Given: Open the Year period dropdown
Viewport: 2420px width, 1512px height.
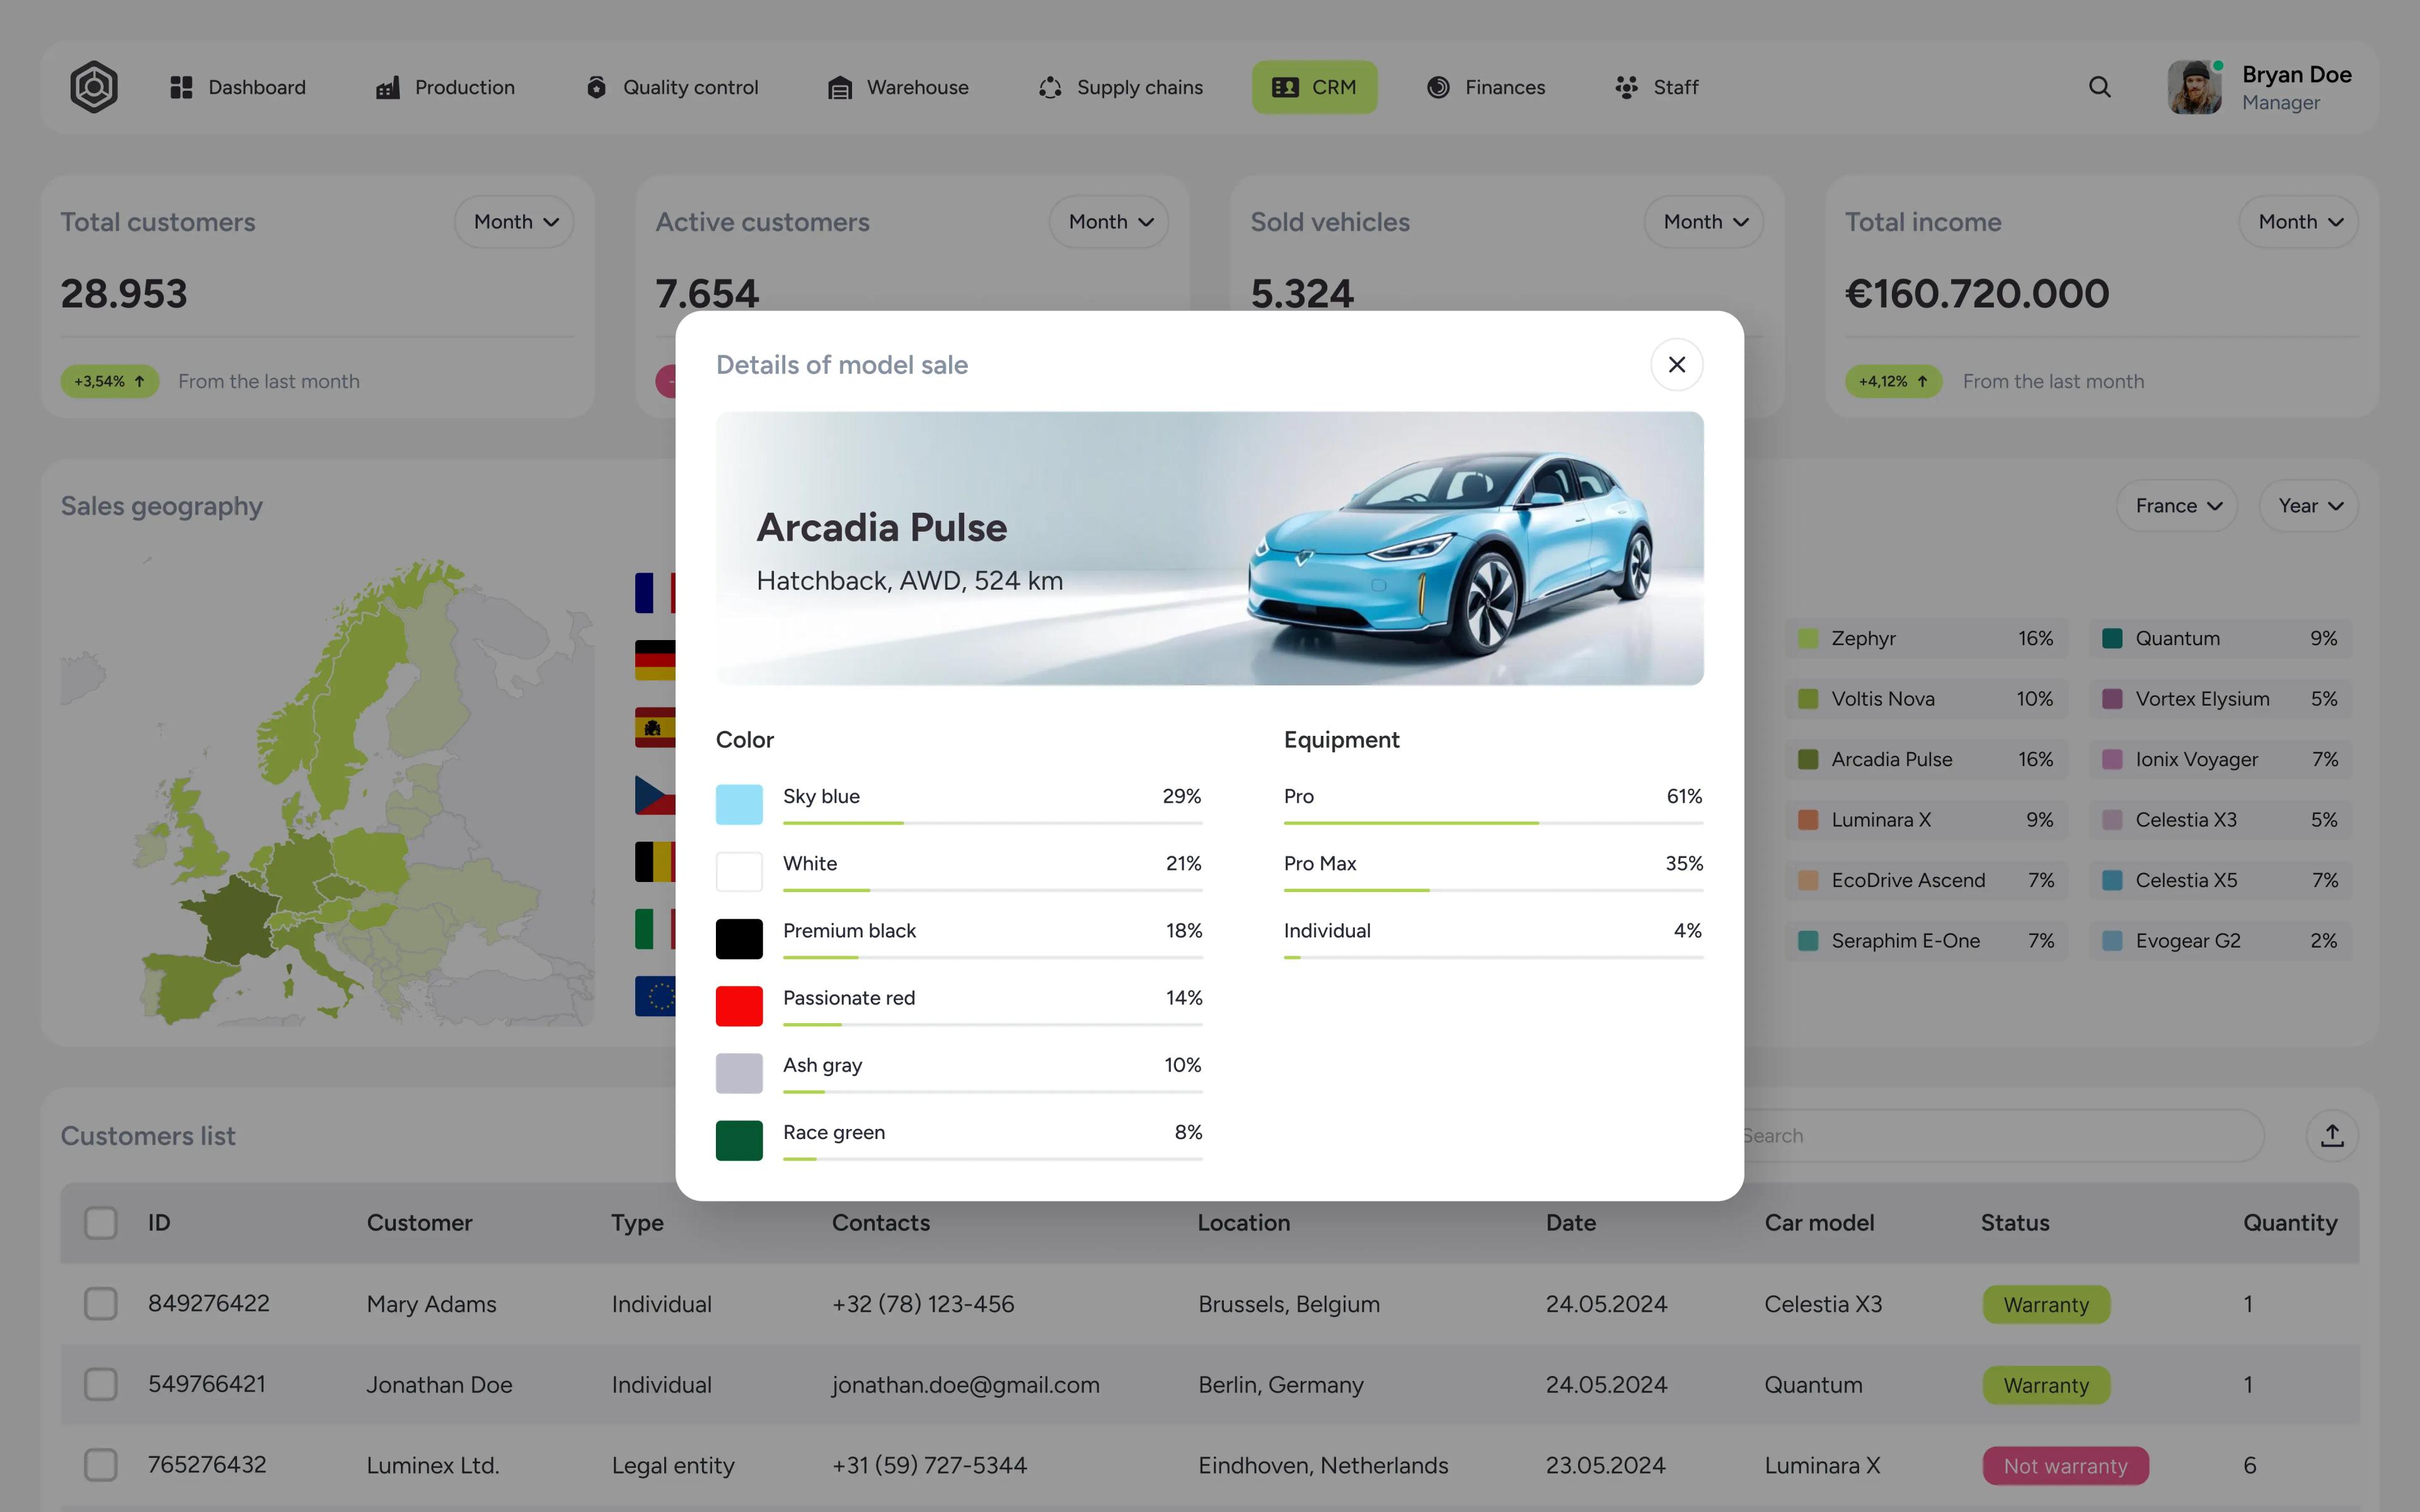Looking at the screenshot, I should click(2308, 506).
